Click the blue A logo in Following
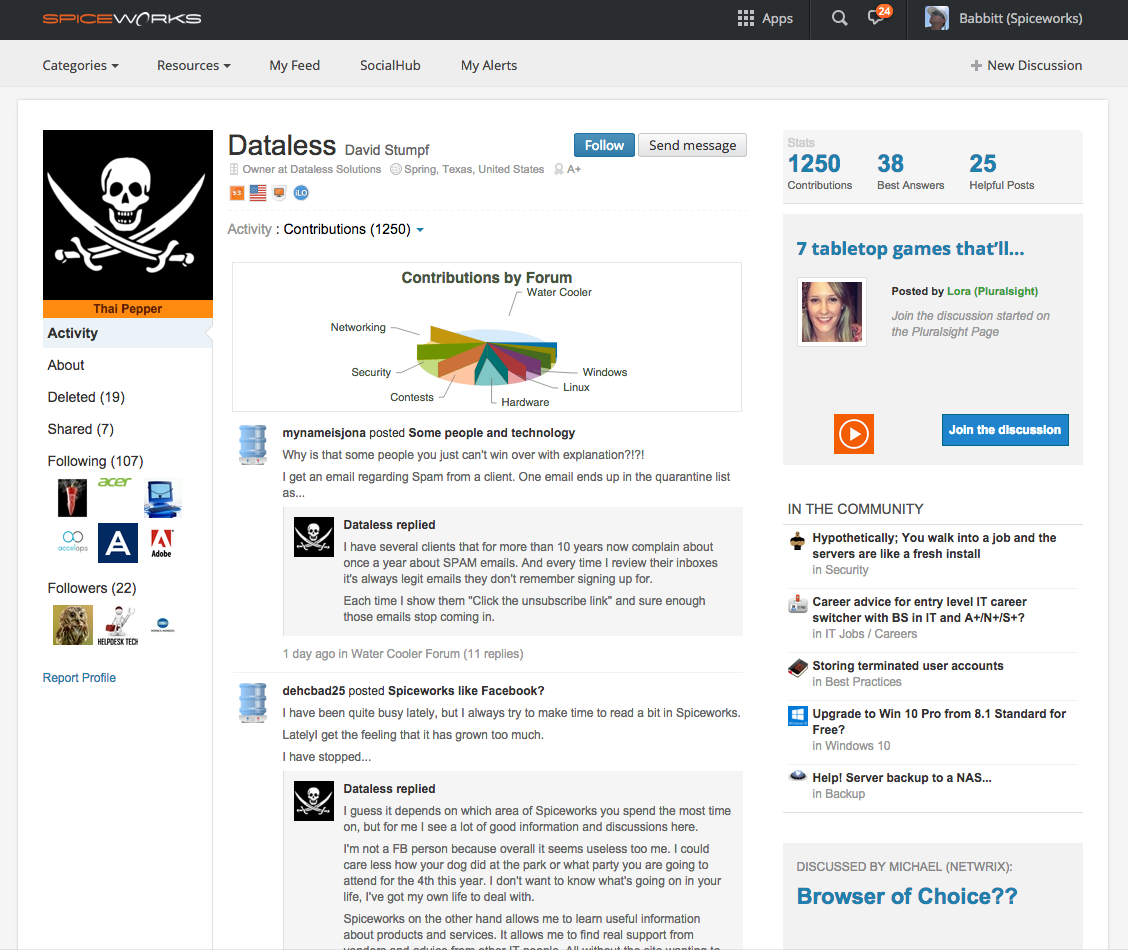Screen dimensions: 1128x950 coord(117,543)
